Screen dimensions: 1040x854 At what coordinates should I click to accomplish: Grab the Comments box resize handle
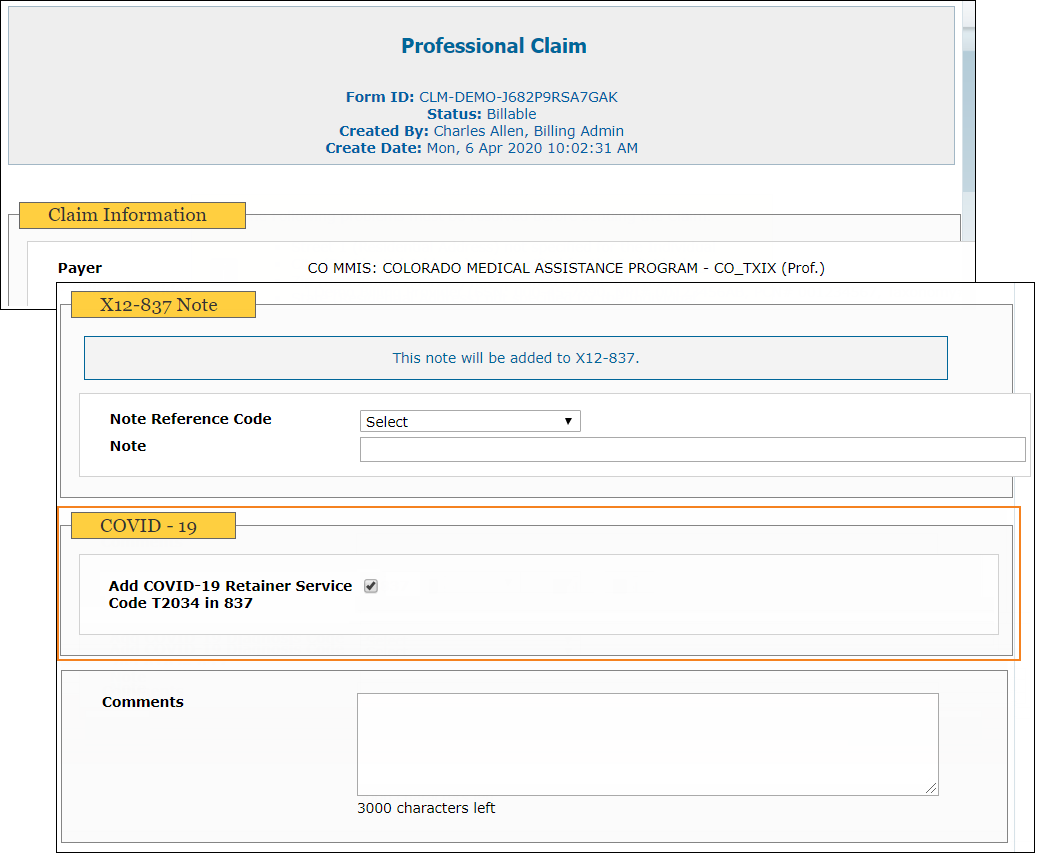(x=932, y=789)
